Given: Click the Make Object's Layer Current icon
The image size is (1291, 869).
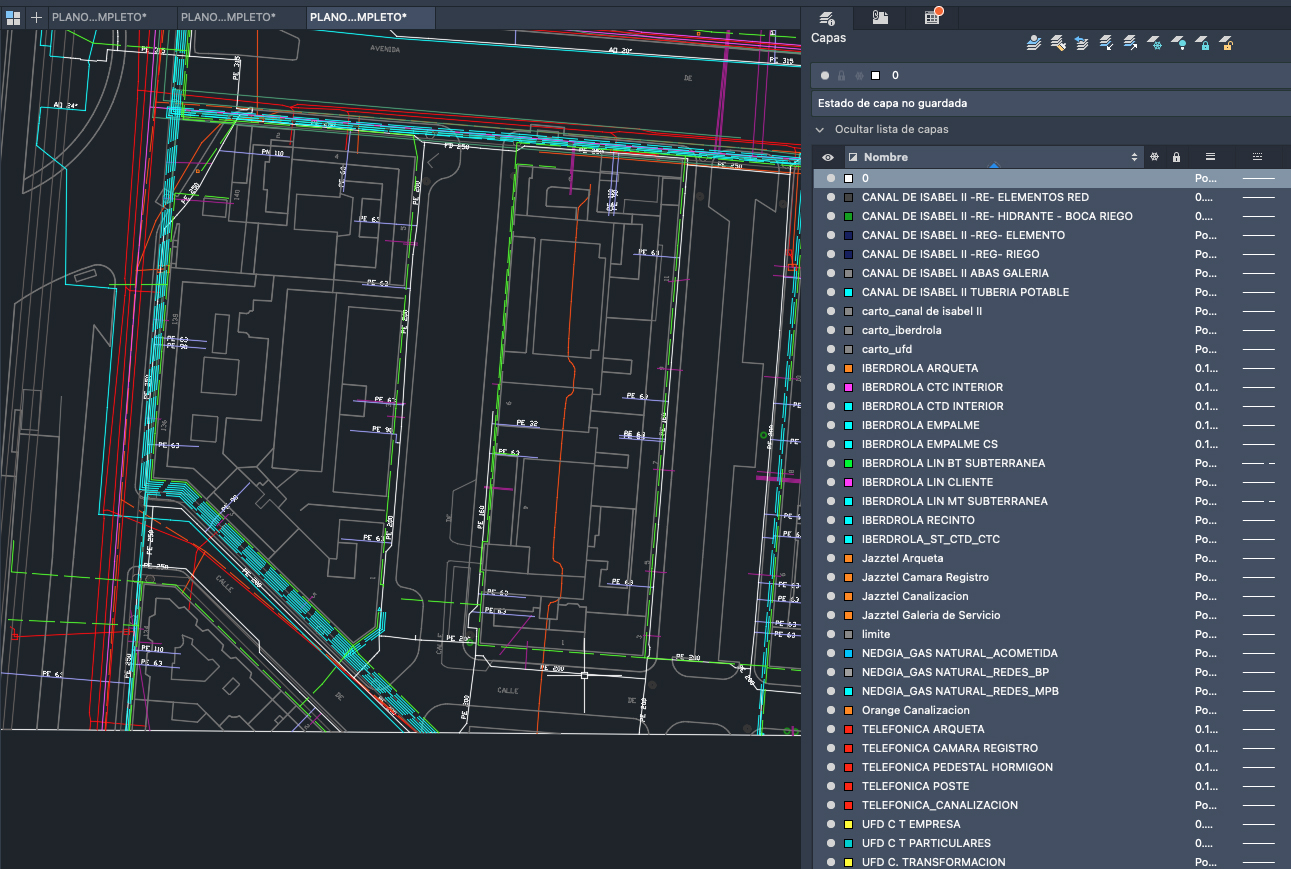Looking at the screenshot, I should point(1033,43).
